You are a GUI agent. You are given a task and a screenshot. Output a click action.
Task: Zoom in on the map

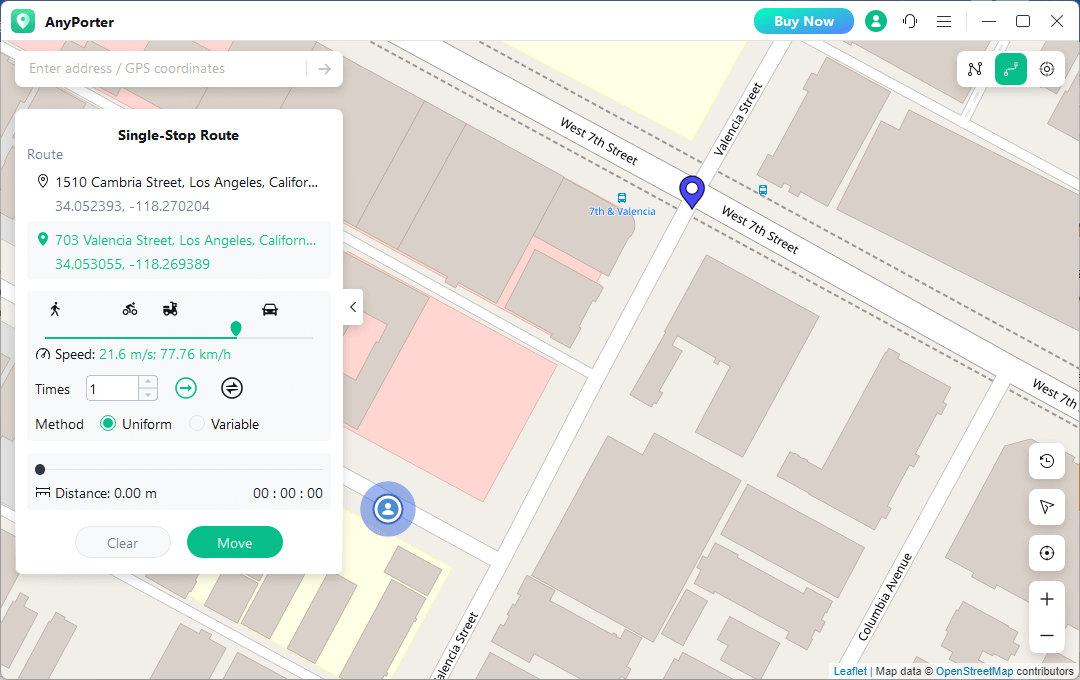tap(1047, 599)
